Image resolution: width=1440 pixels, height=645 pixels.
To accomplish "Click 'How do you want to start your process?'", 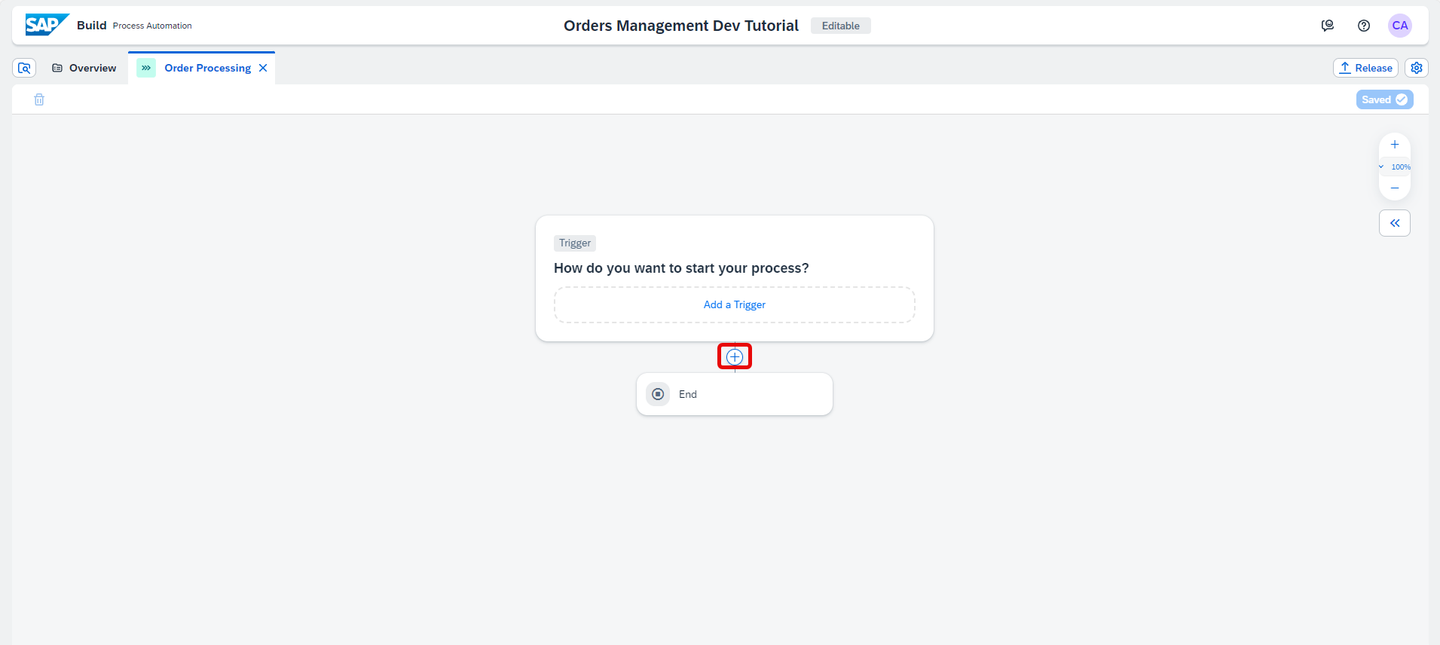I will click(681, 268).
